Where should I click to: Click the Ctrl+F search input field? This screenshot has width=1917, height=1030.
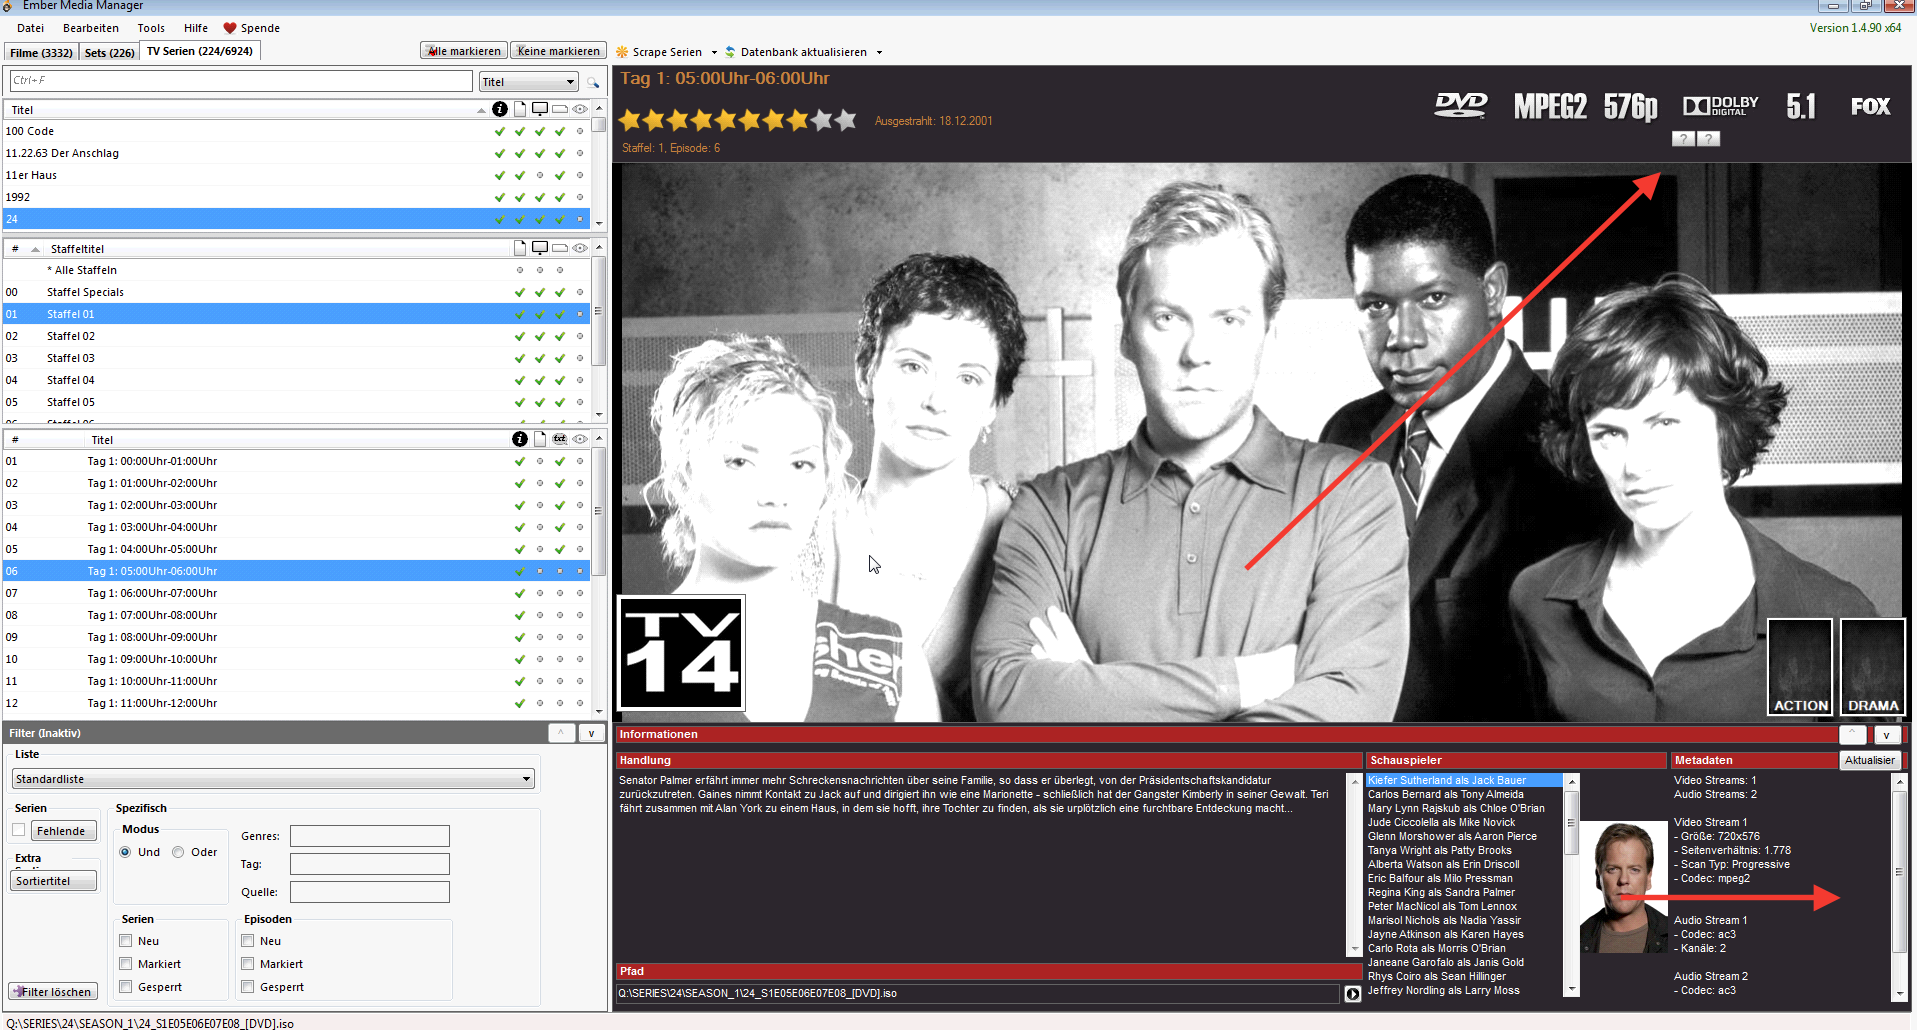240,80
